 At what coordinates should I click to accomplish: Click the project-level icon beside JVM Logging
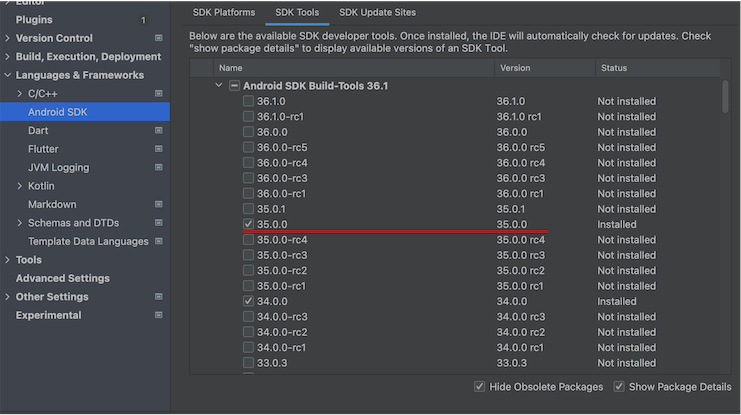click(x=158, y=168)
